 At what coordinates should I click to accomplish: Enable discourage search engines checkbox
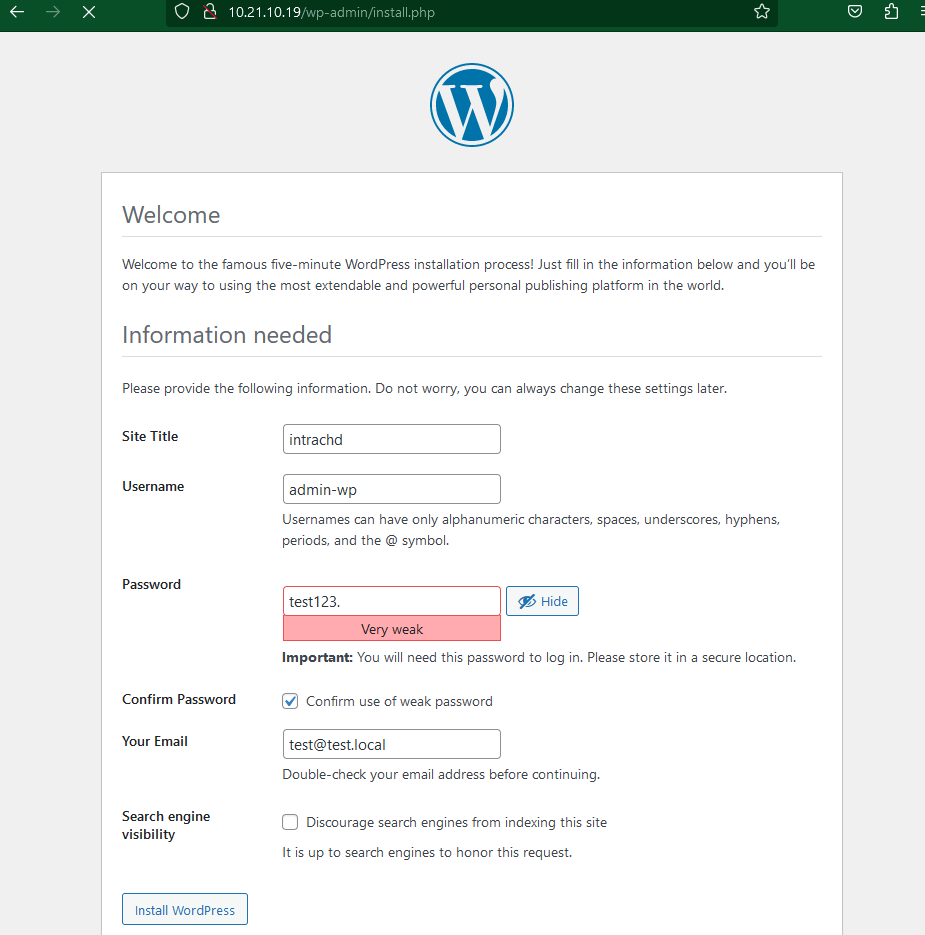290,822
